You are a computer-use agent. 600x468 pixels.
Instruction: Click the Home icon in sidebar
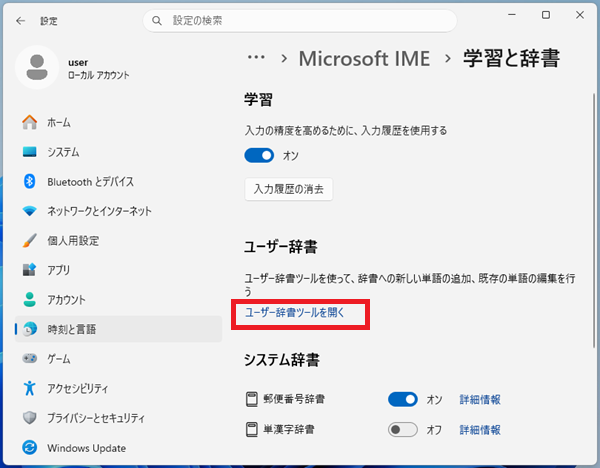click(x=29, y=122)
